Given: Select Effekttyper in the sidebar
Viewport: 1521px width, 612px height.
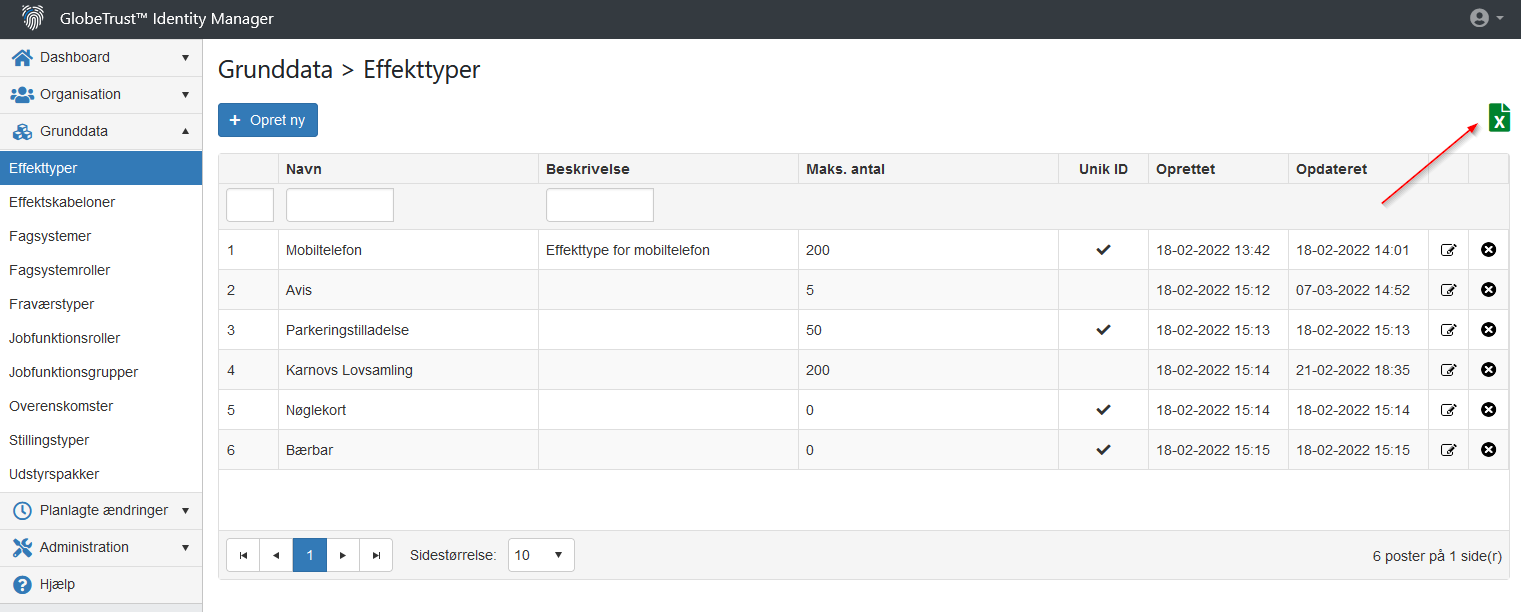Looking at the screenshot, I should point(101,168).
